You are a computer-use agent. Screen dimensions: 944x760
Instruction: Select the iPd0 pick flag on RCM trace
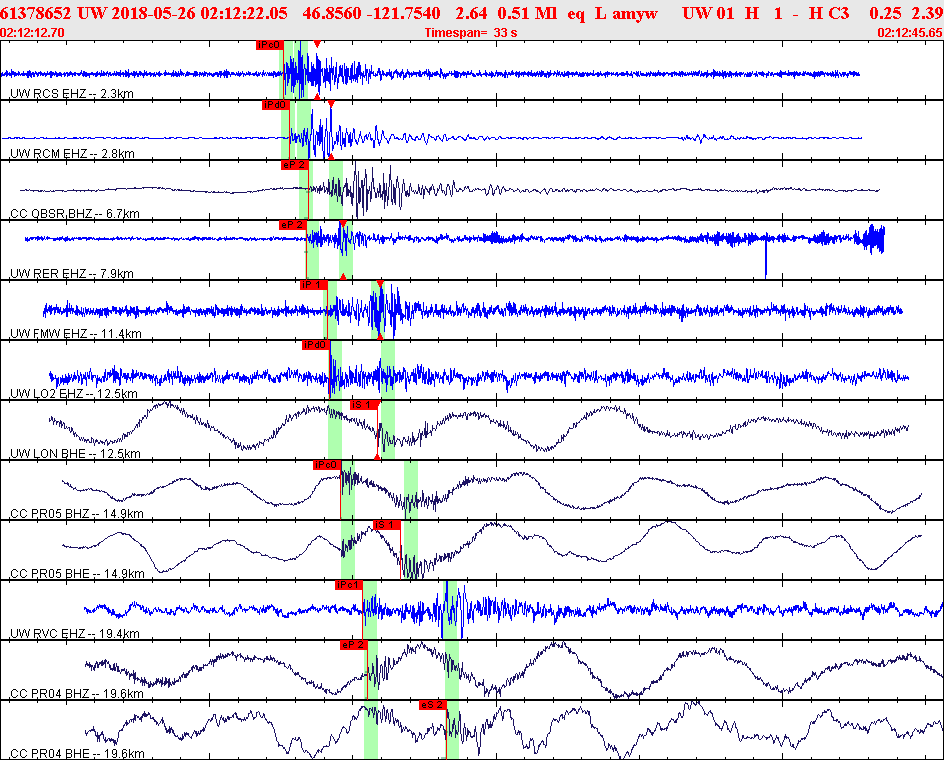point(276,105)
